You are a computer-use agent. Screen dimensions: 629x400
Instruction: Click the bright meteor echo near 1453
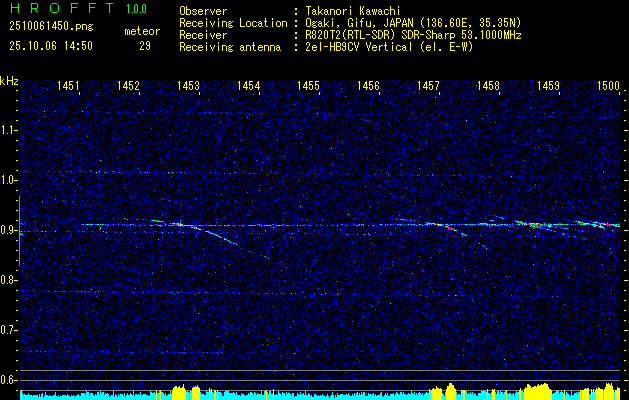tap(185, 225)
